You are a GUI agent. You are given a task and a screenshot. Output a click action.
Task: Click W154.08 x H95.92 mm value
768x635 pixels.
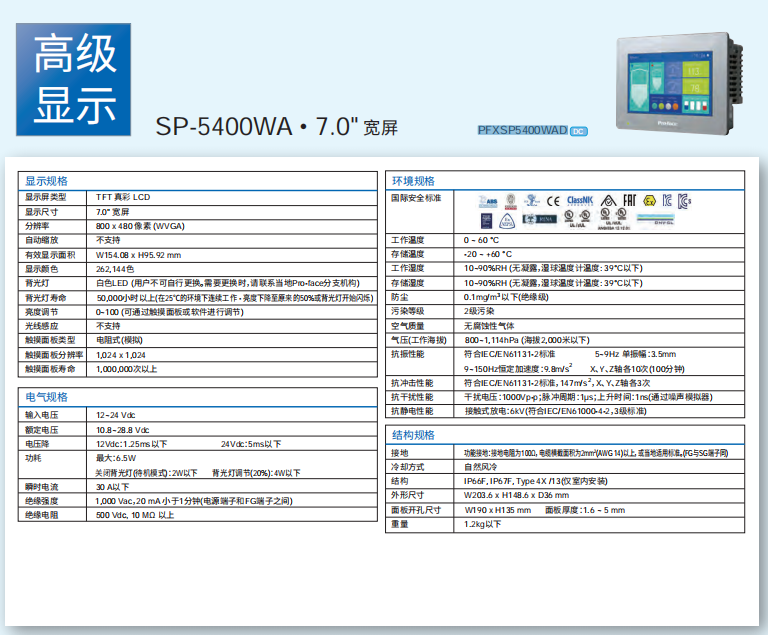pyautogui.click(x=138, y=255)
